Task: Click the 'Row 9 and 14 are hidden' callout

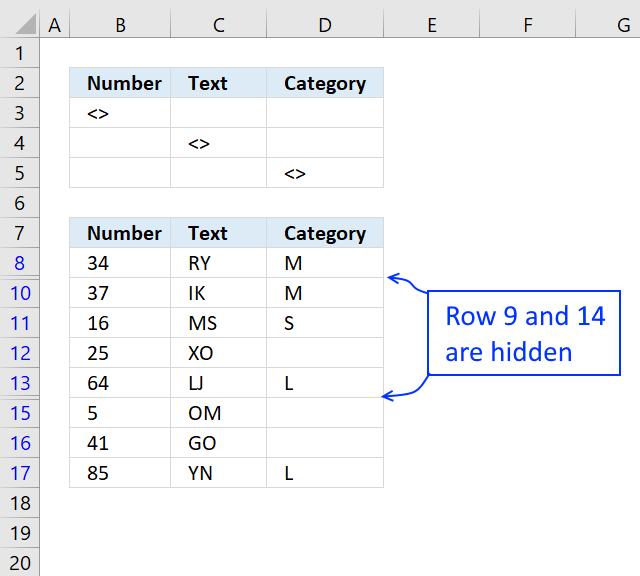Action: coord(524,333)
